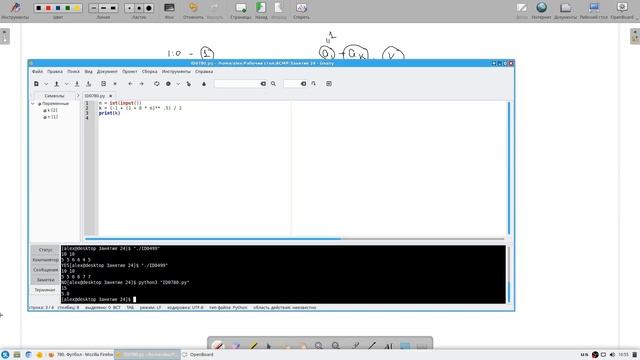Open the Сборка menu in Geany
640x360 pixels.
coord(149,71)
